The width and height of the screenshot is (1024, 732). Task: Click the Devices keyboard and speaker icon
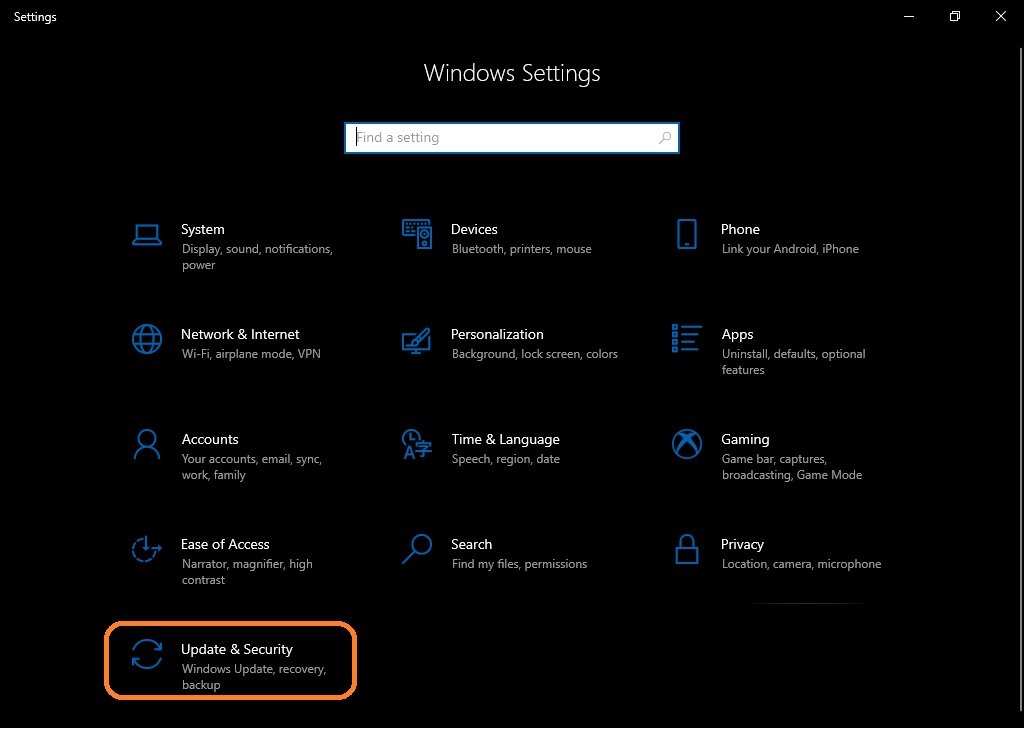tap(417, 234)
